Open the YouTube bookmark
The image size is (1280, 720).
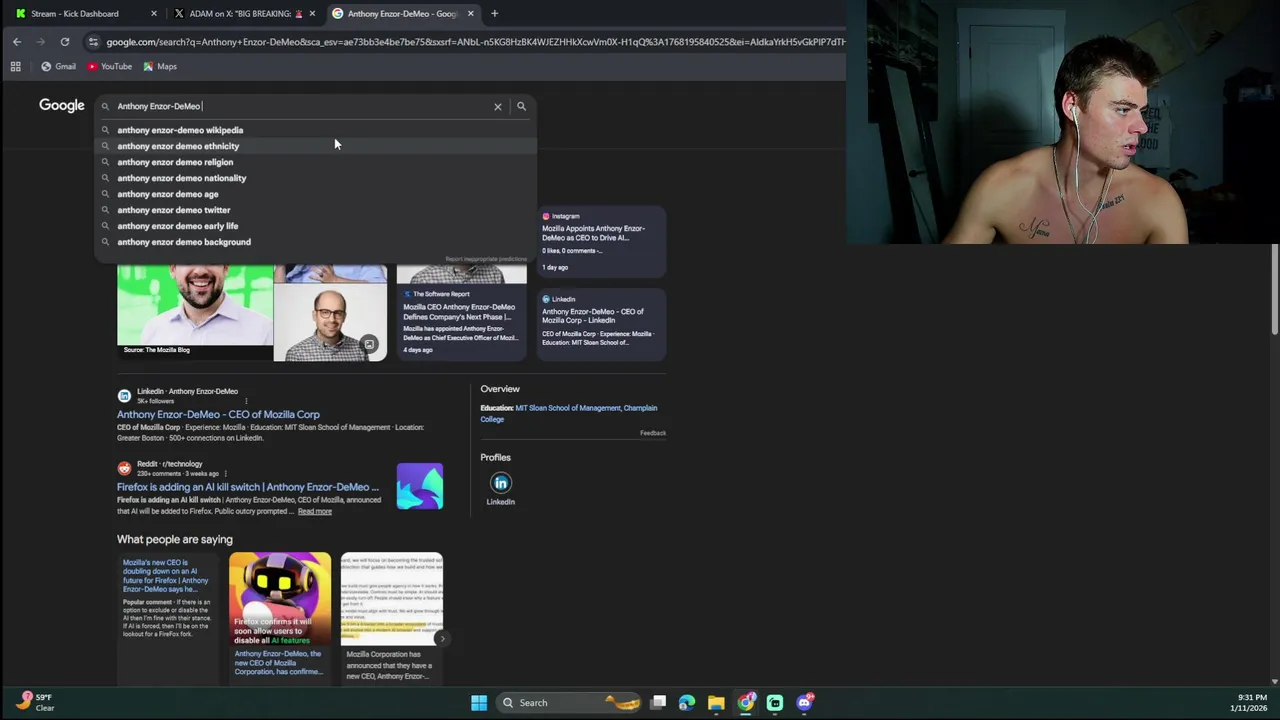[x=109, y=66]
